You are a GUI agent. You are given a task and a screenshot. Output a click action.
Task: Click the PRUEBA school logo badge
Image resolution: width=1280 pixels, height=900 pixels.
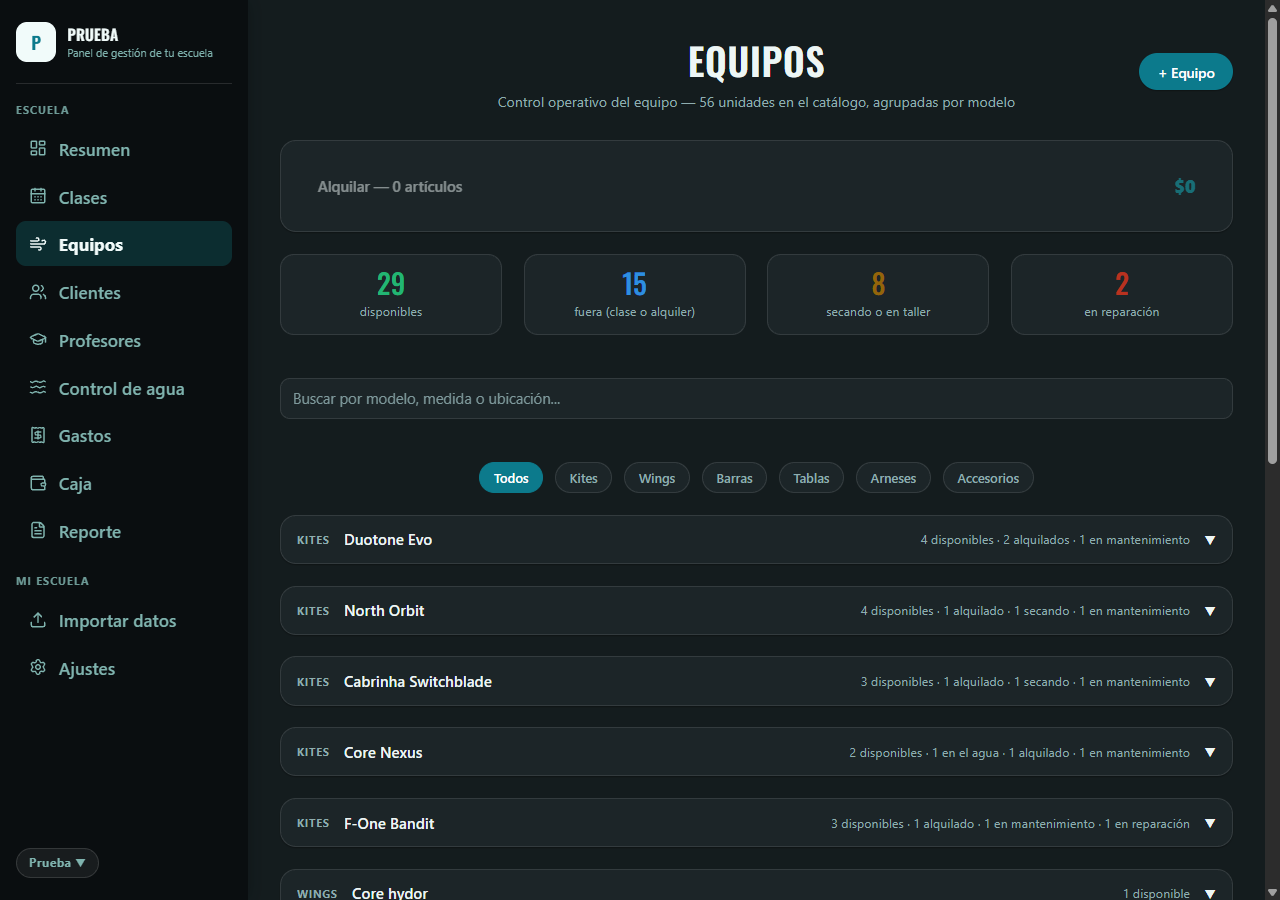(x=36, y=42)
